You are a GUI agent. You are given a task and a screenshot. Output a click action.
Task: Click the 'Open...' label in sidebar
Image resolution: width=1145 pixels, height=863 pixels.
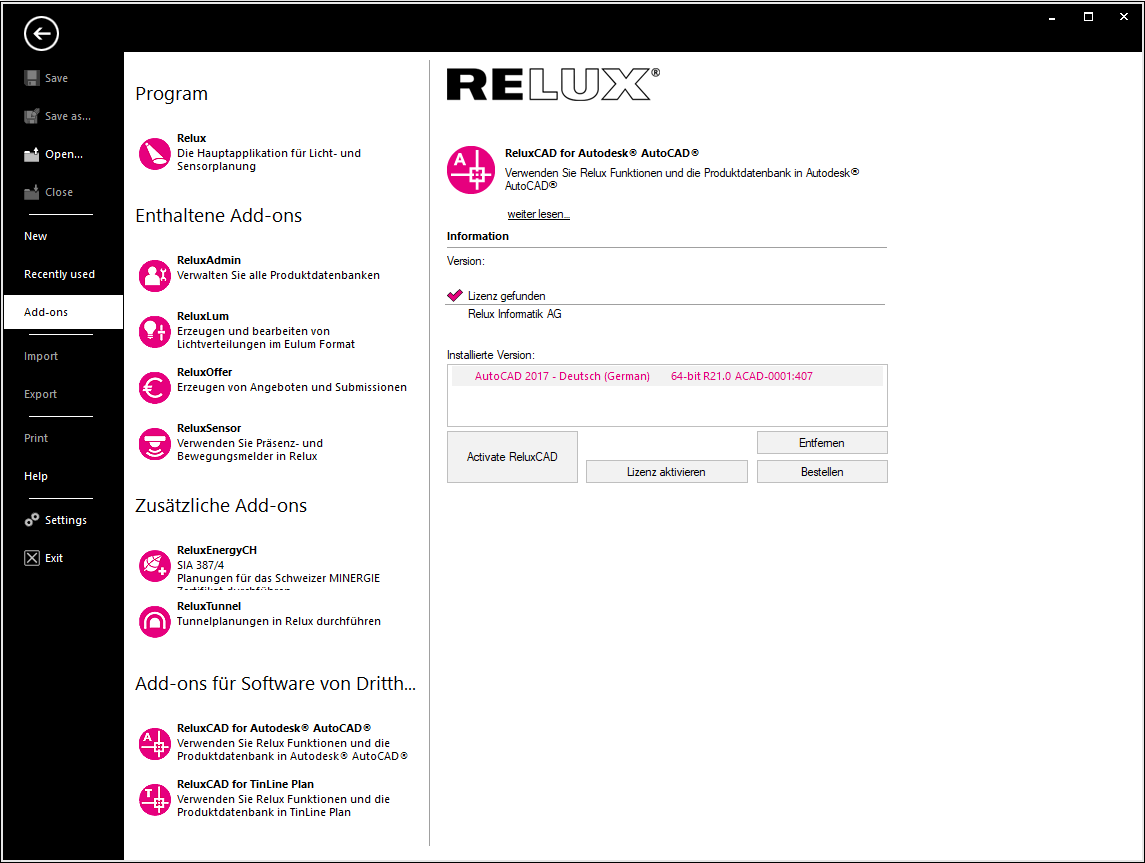(x=64, y=154)
